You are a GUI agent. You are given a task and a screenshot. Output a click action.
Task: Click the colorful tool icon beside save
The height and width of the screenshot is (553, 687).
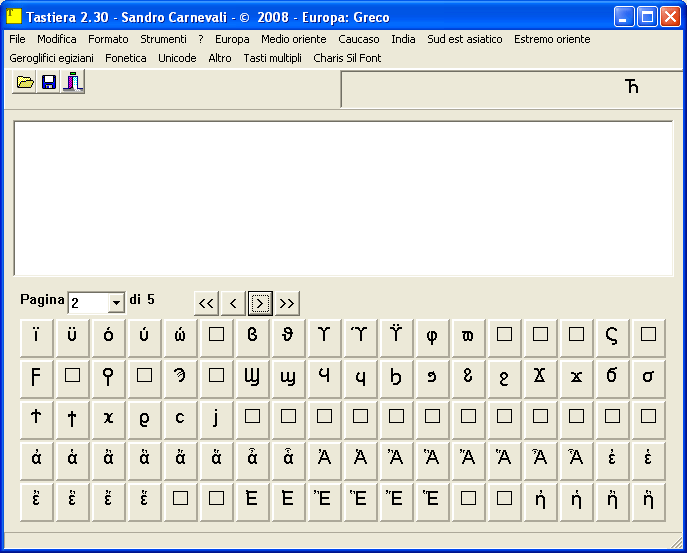pyautogui.click(x=73, y=82)
